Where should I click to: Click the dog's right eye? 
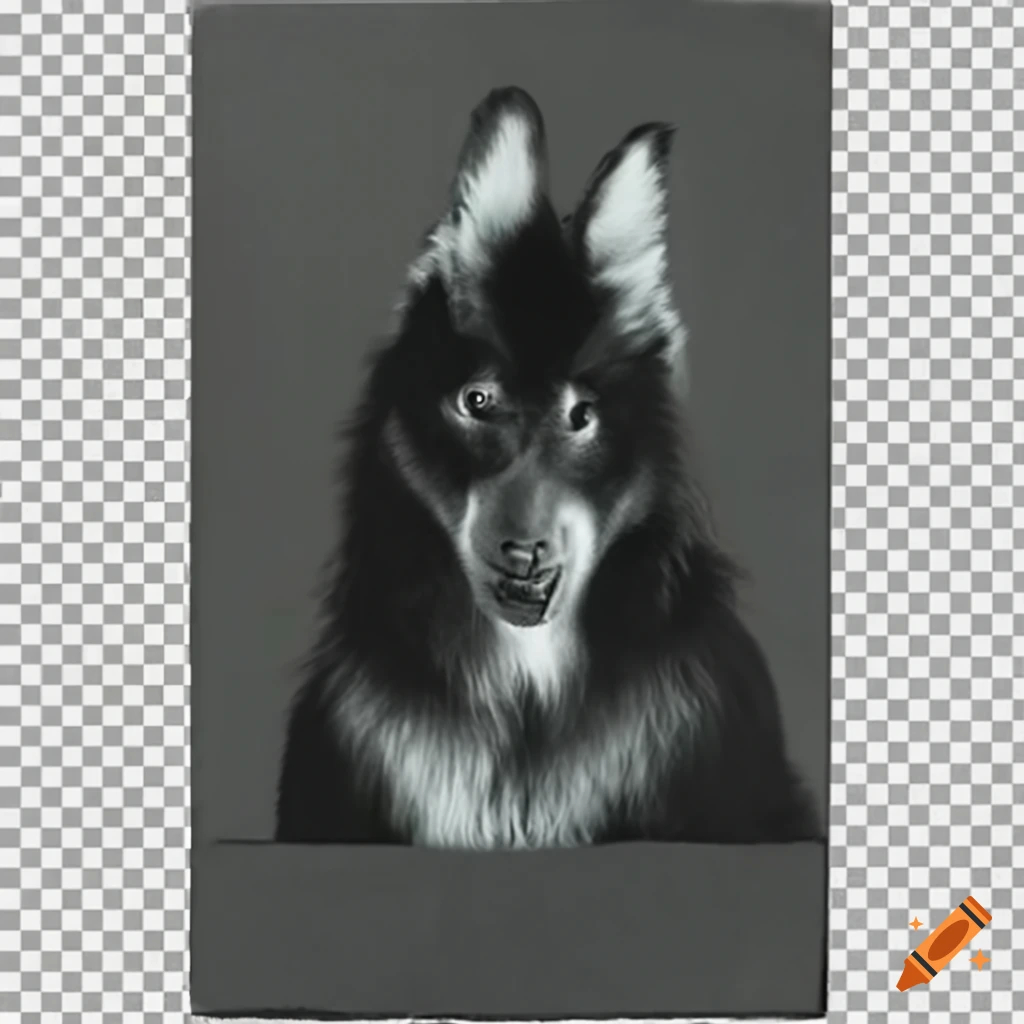point(581,414)
